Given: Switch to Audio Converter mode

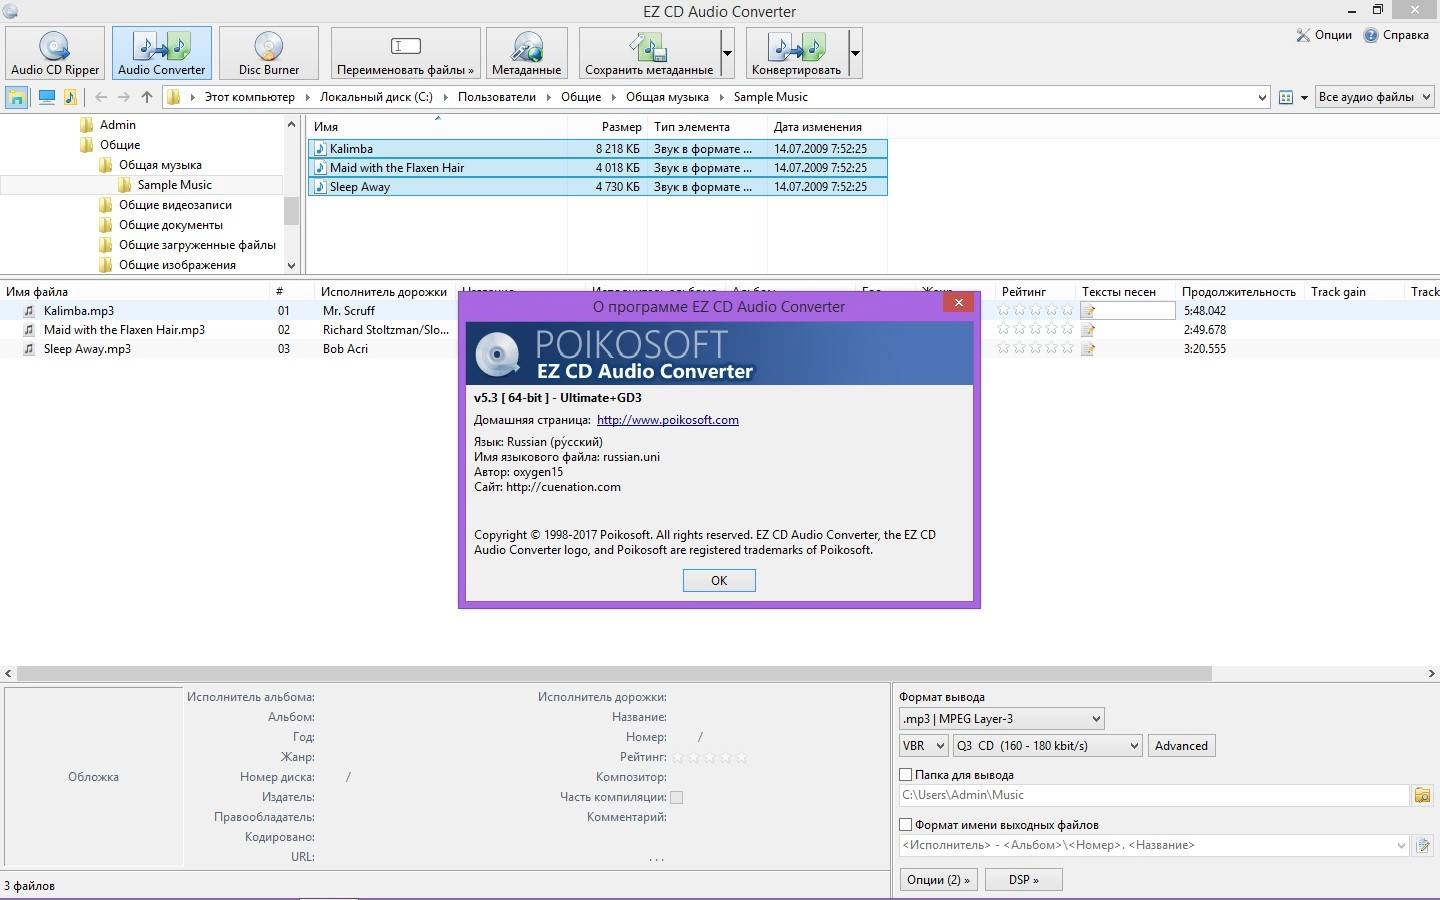Looking at the screenshot, I should (x=162, y=53).
